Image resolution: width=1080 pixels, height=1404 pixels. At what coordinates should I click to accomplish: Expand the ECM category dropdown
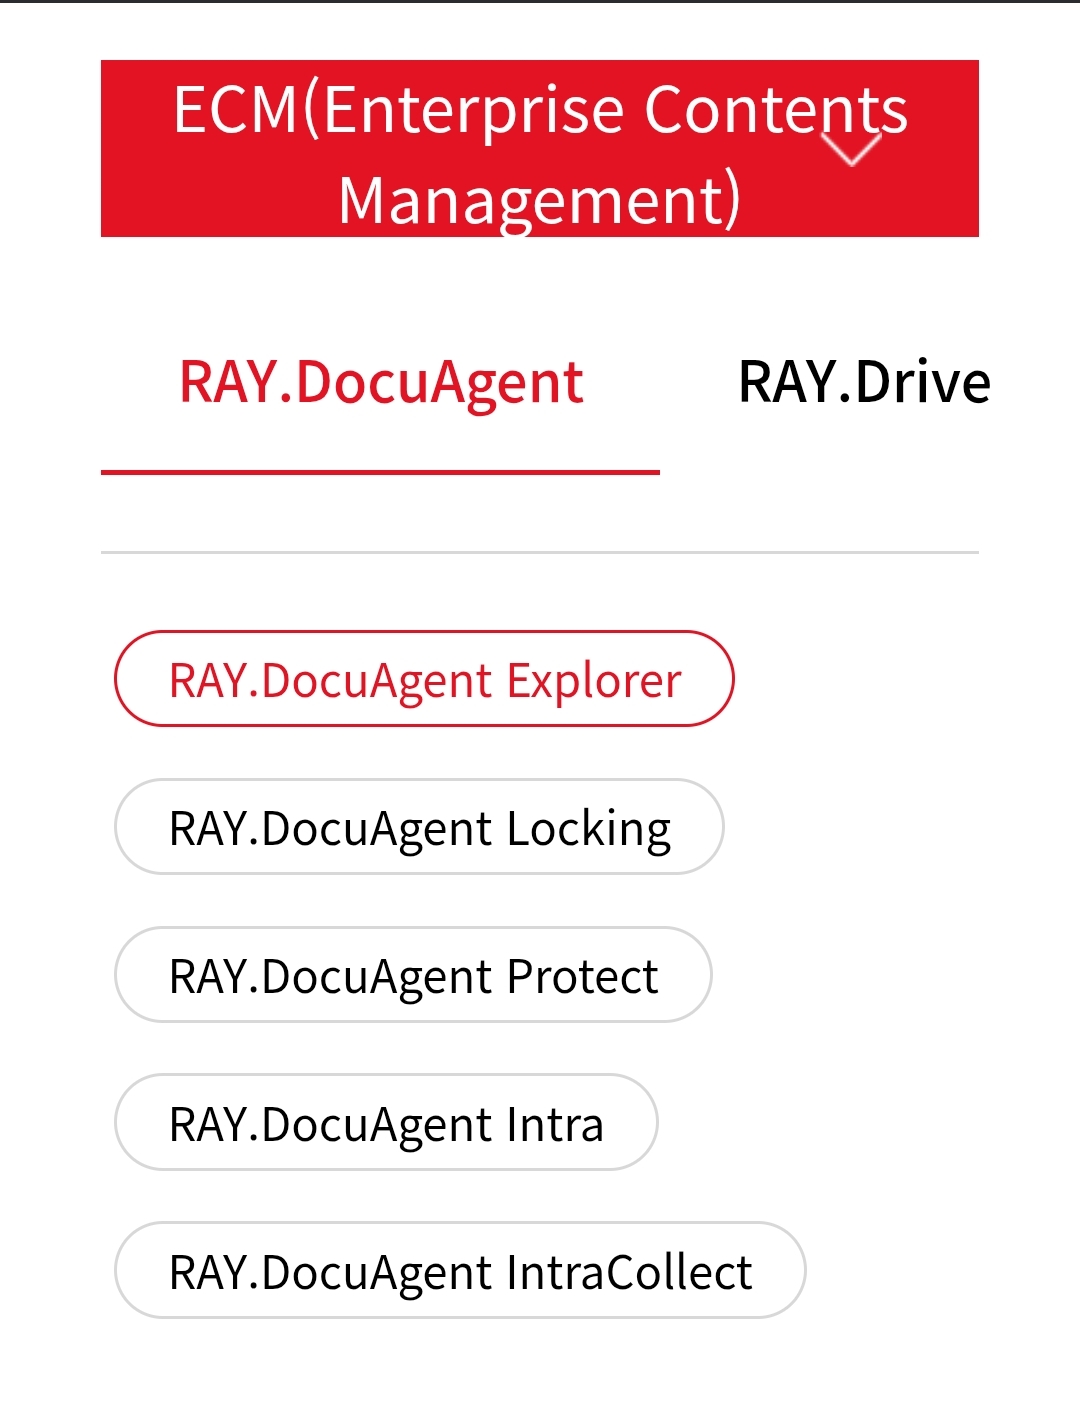pyautogui.click(x=540, y=149)
